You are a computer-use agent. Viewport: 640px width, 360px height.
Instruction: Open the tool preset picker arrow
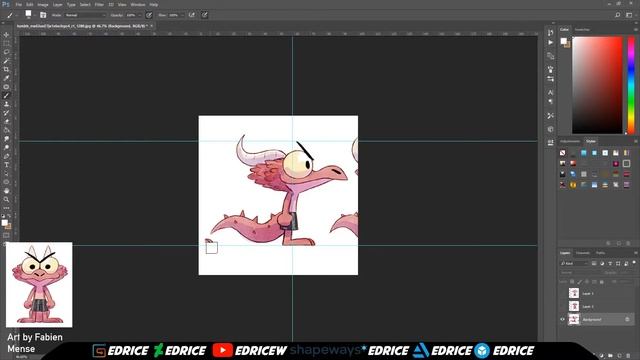point(17,15)
